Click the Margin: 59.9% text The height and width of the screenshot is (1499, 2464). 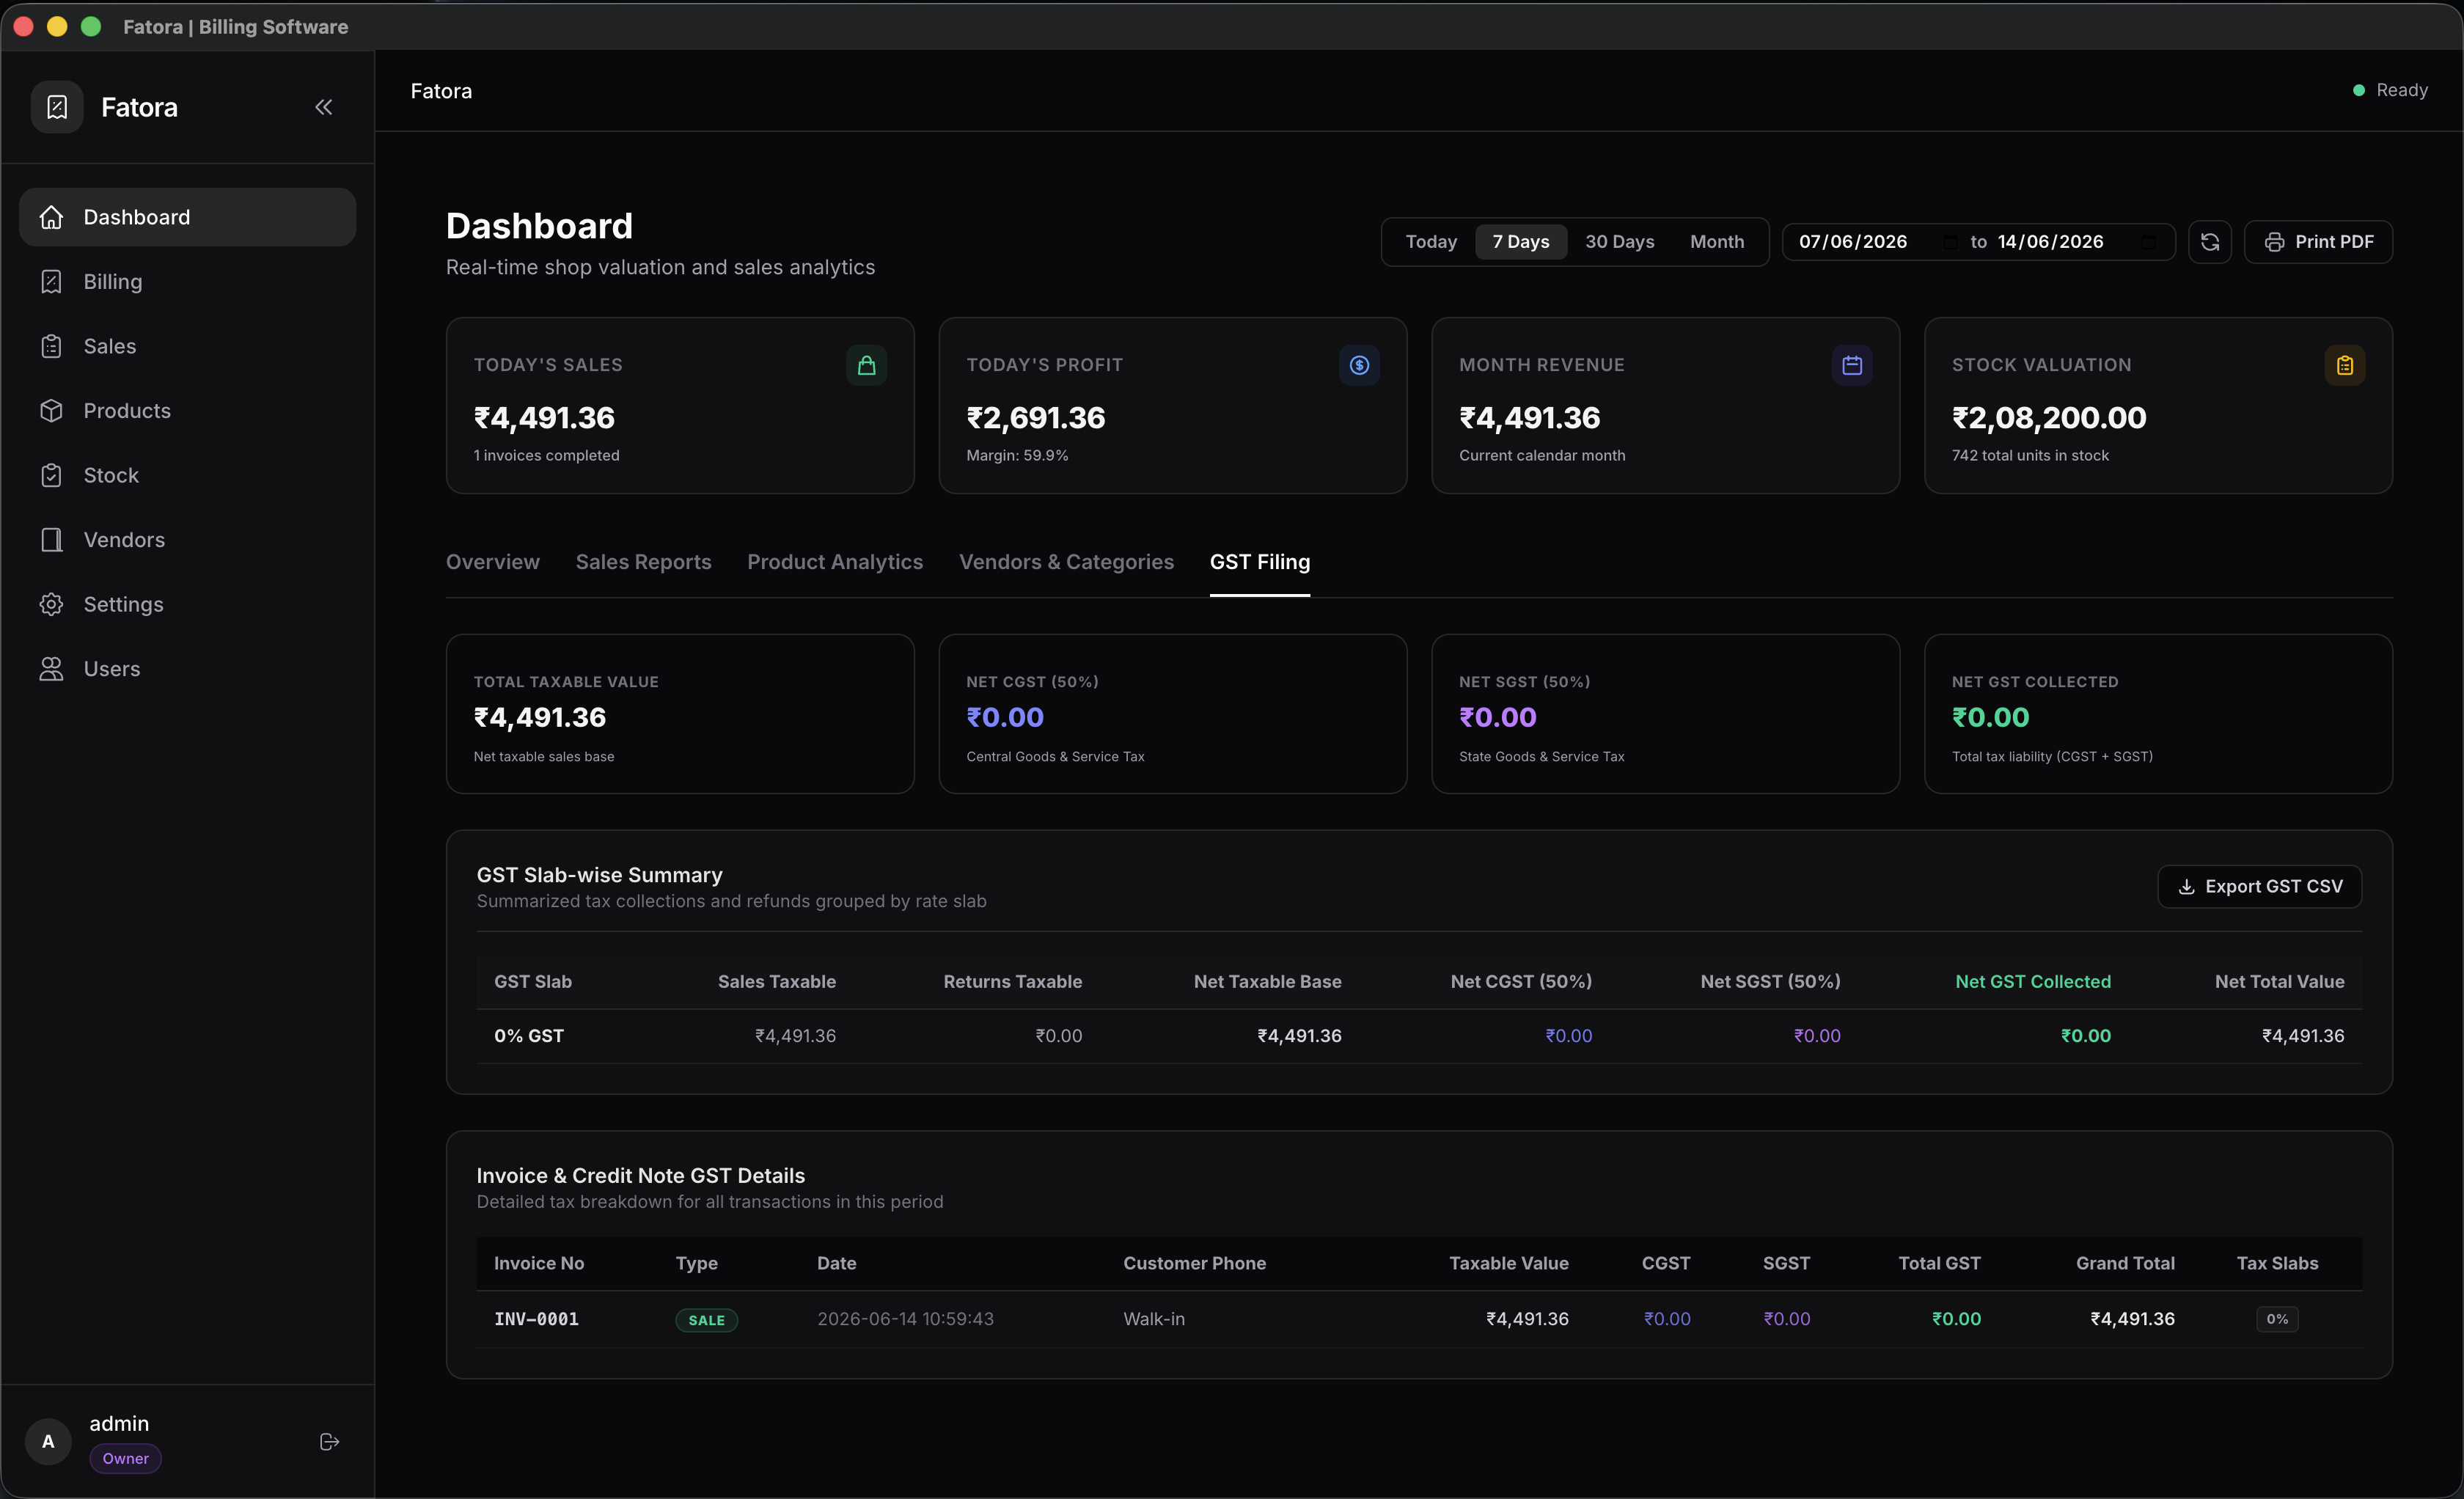pos(1017,455)
